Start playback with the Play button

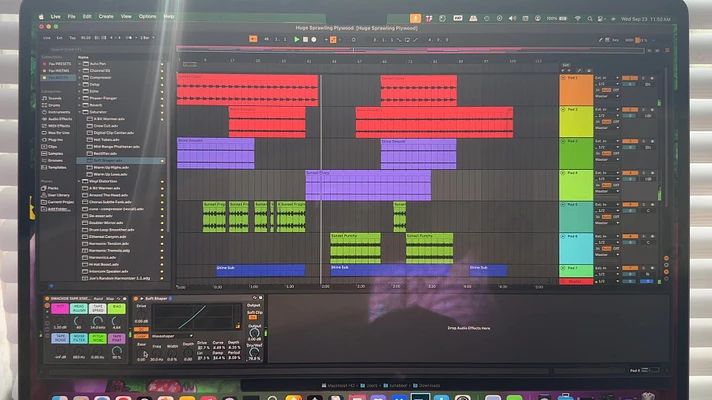coord(297,40)
